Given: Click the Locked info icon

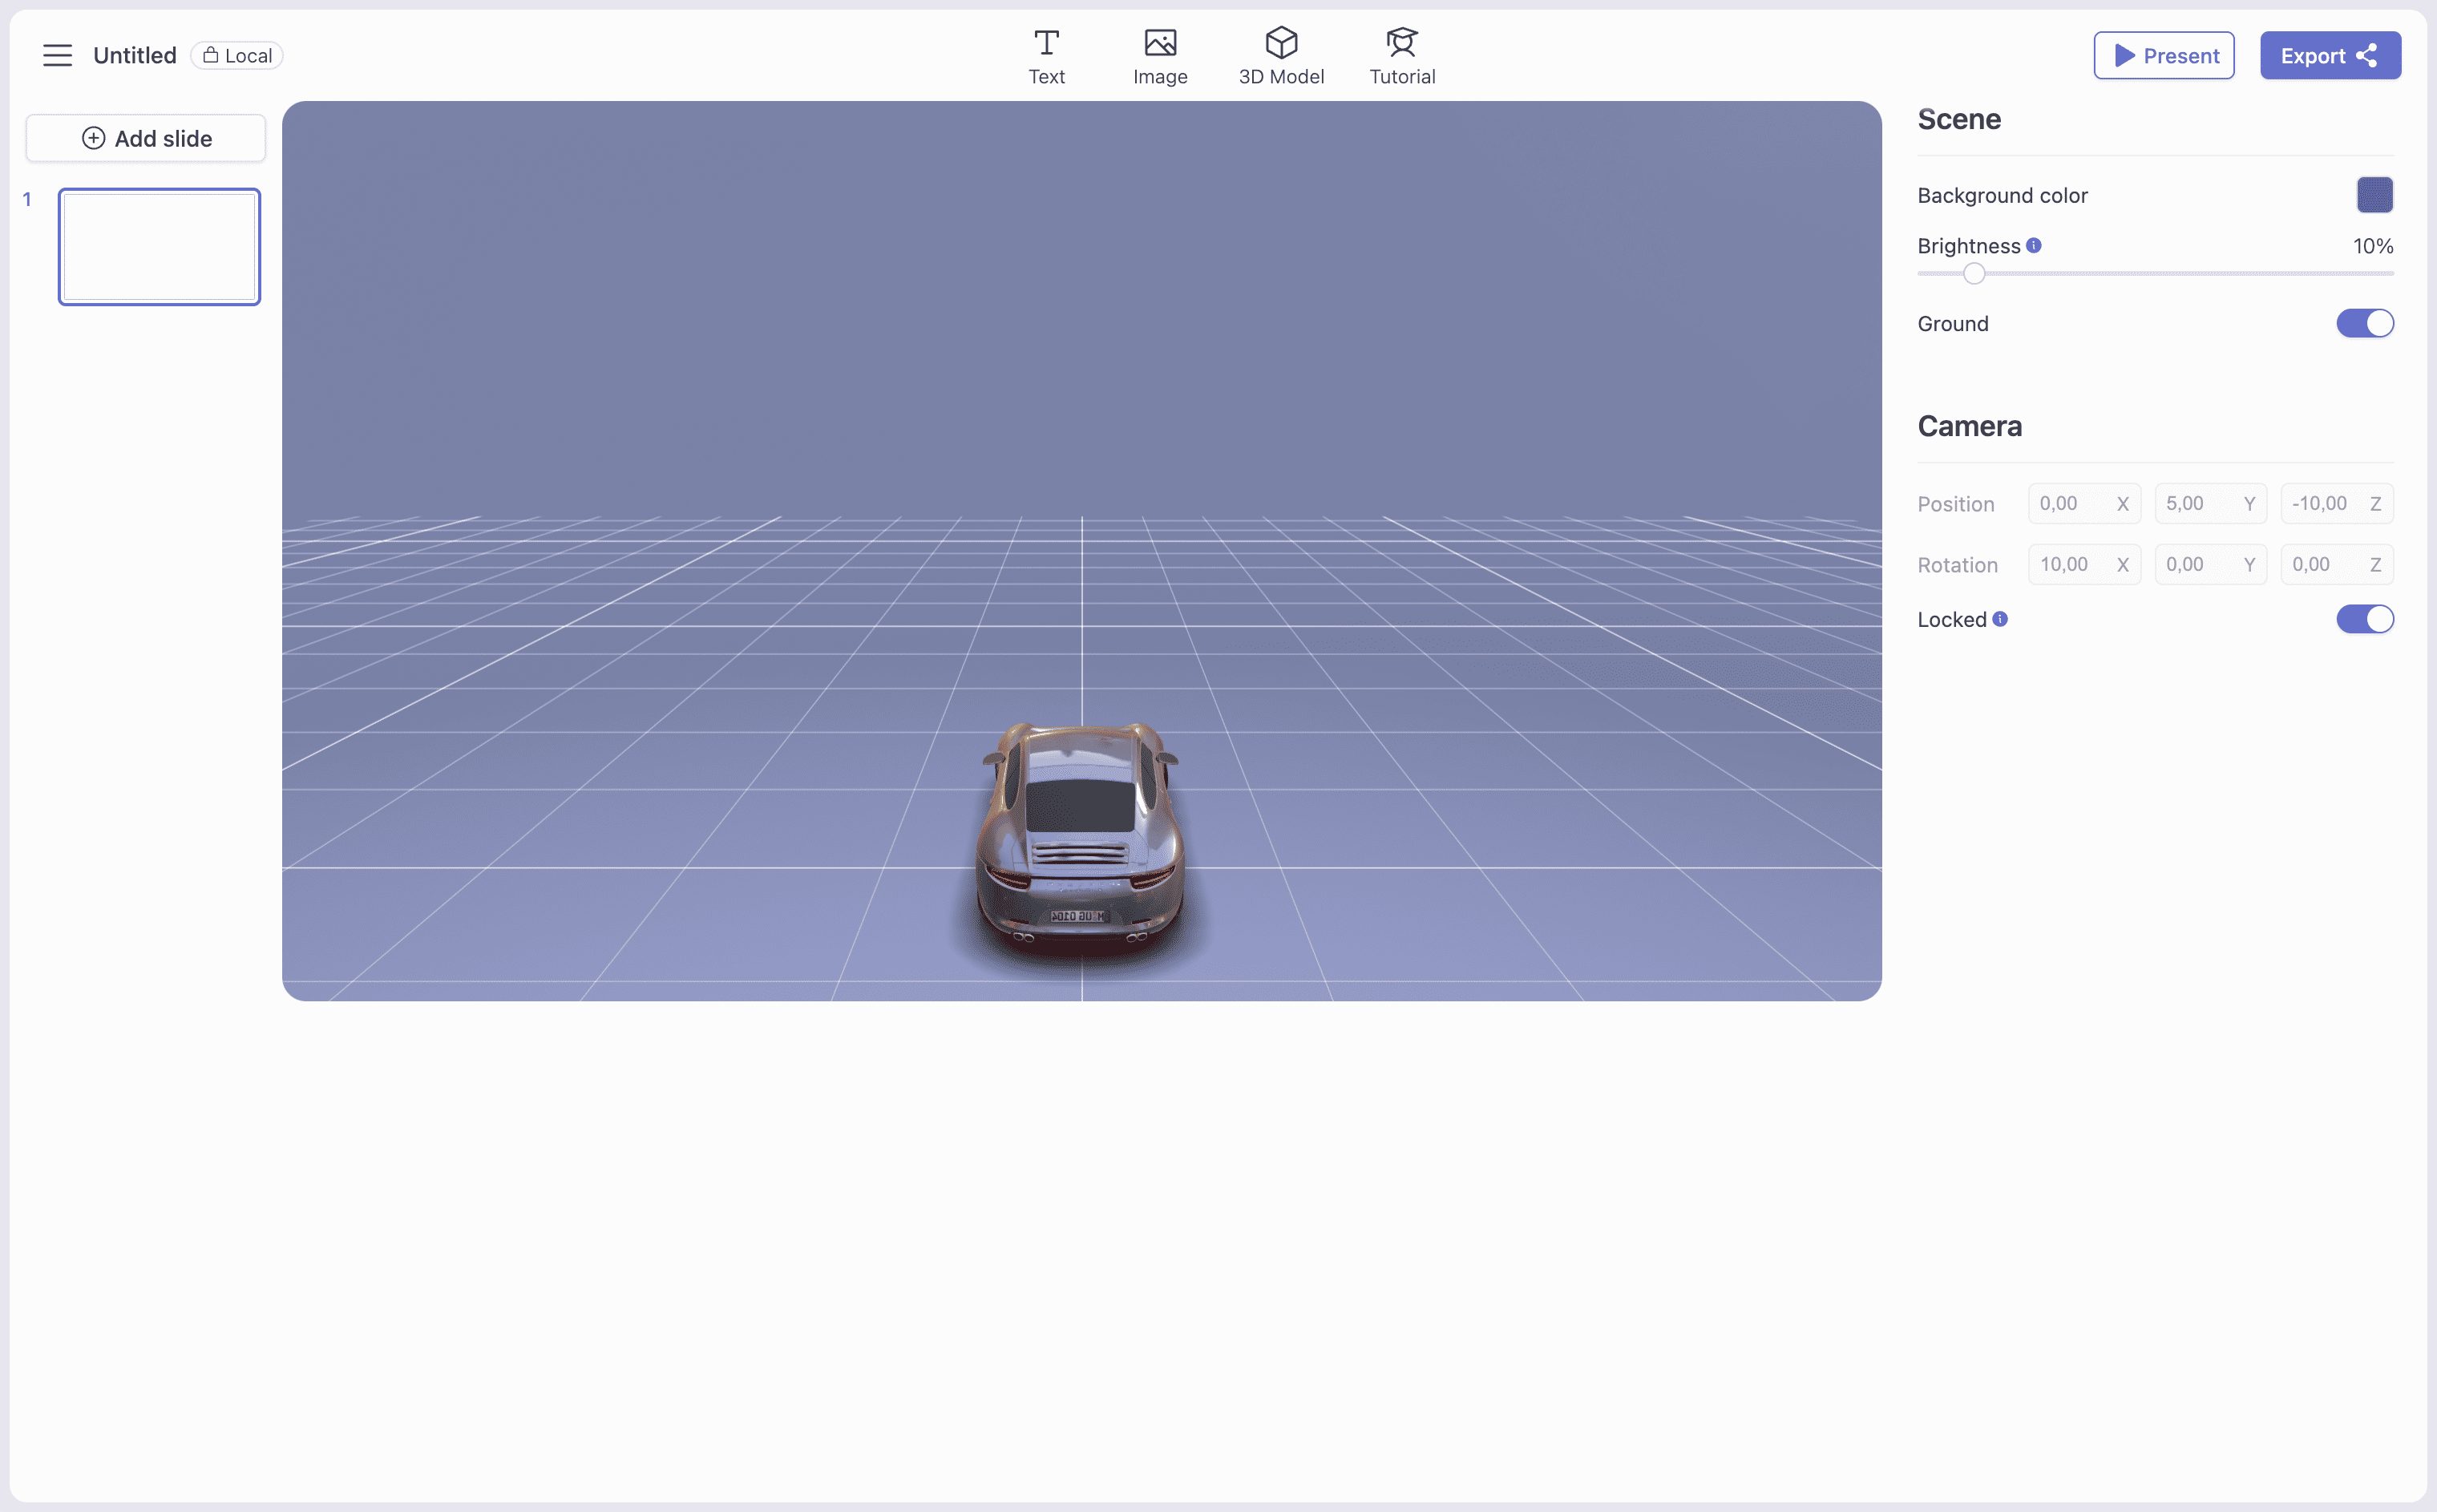Looking at the screenshot, I should (2000, 619).
